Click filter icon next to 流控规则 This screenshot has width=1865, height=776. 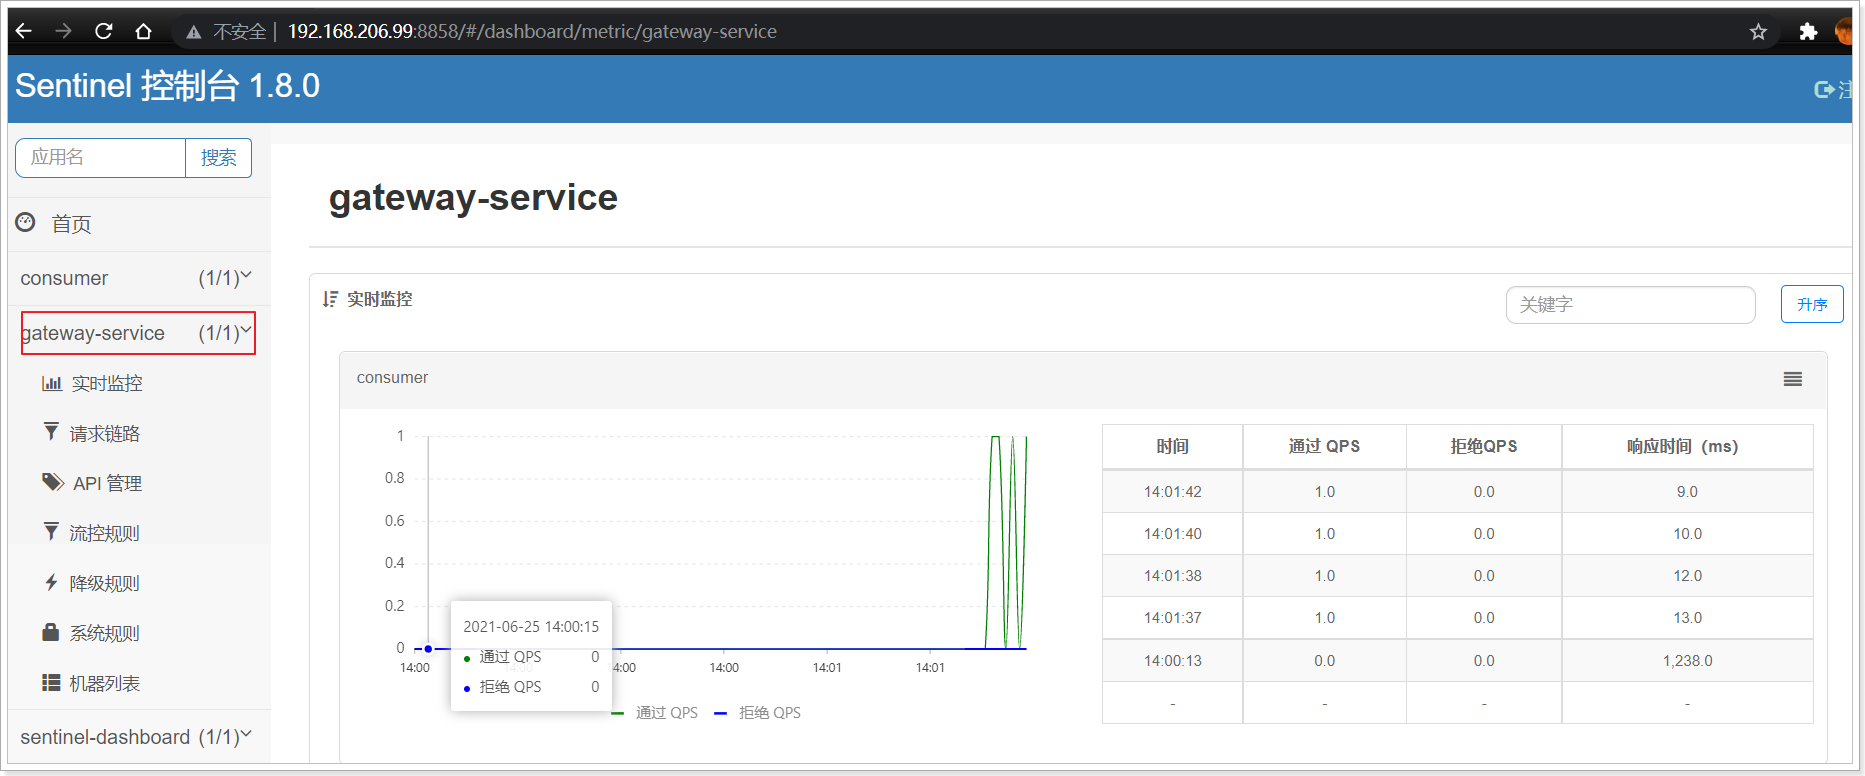click(x=51, y=531)
